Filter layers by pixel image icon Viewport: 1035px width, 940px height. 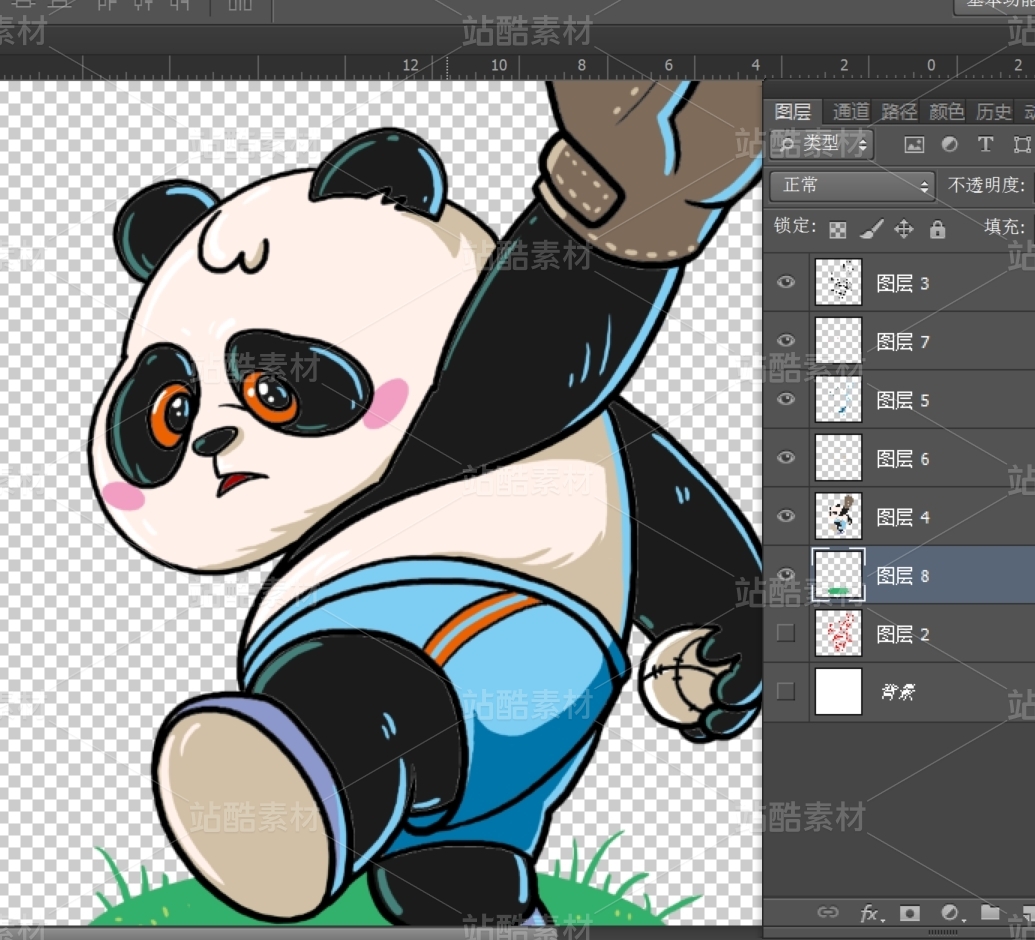[x=914, y=145]
